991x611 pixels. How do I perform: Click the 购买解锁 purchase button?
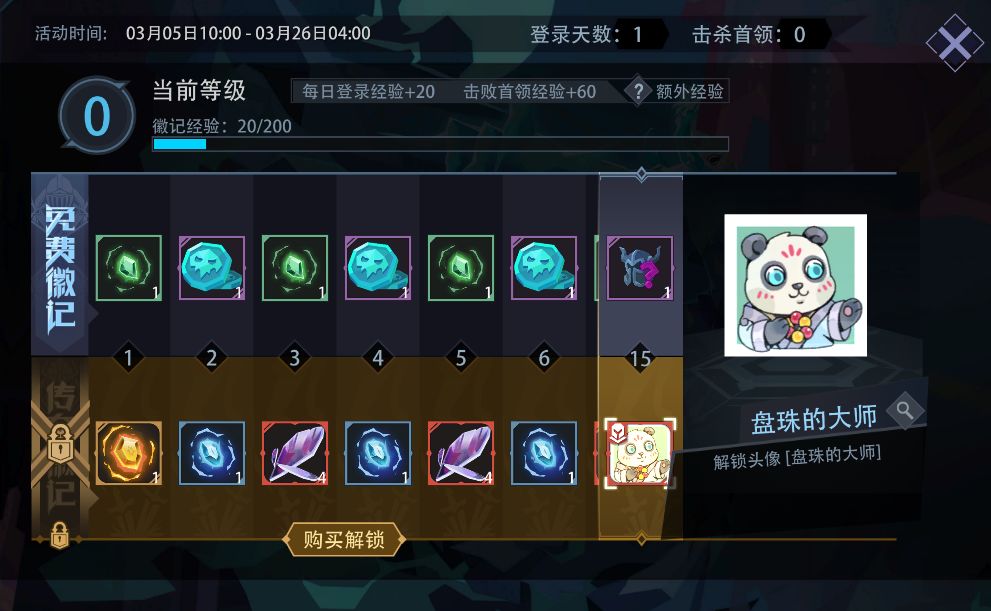pos(344,540)
